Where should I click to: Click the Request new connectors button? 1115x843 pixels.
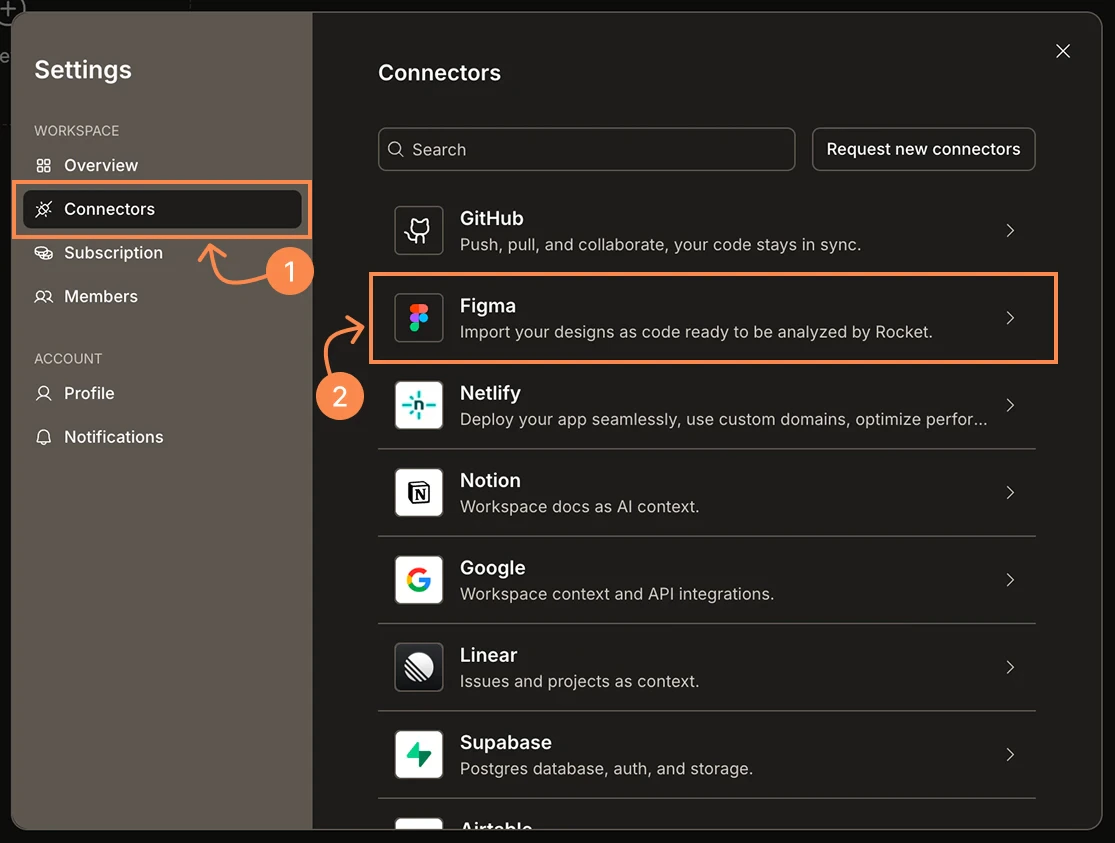[923, 149]
